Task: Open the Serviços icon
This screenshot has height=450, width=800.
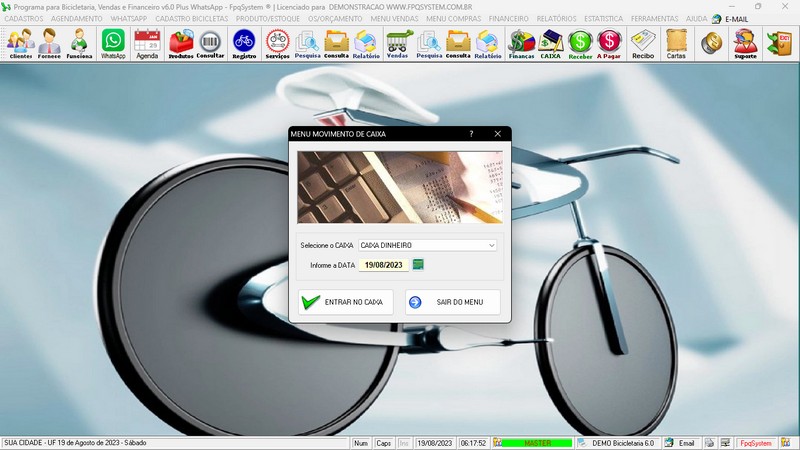Action: [278, 43]
